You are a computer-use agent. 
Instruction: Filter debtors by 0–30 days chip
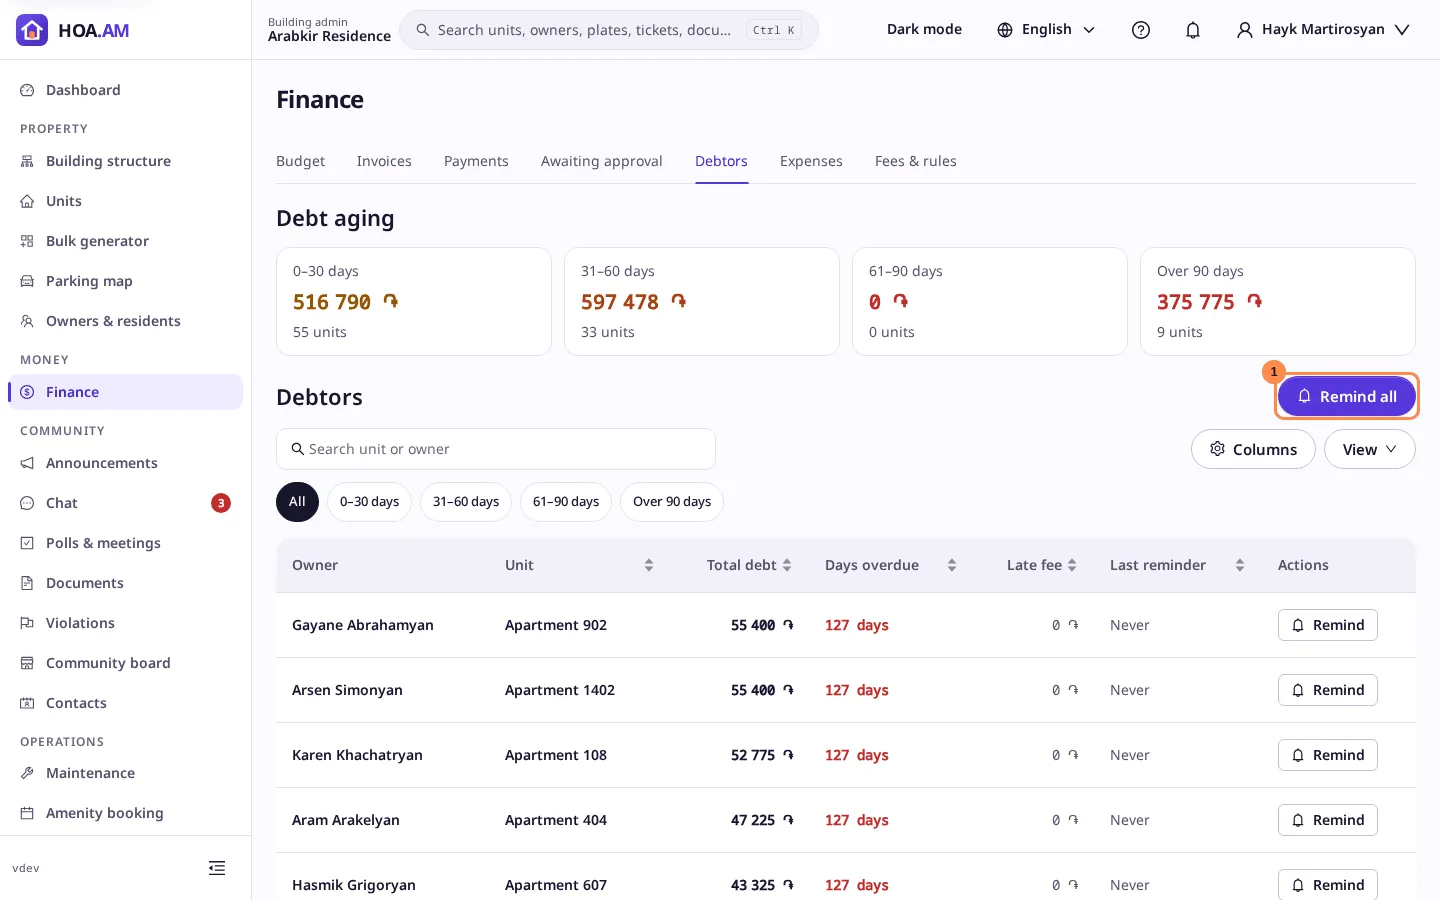(x=369, y=502)
